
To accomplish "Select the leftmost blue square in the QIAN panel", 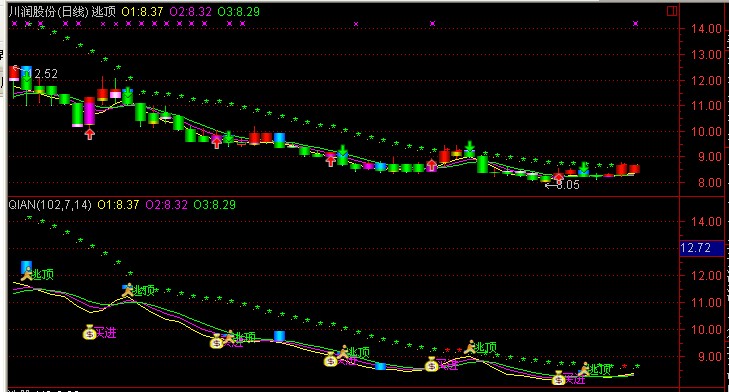I will (27, 267).
